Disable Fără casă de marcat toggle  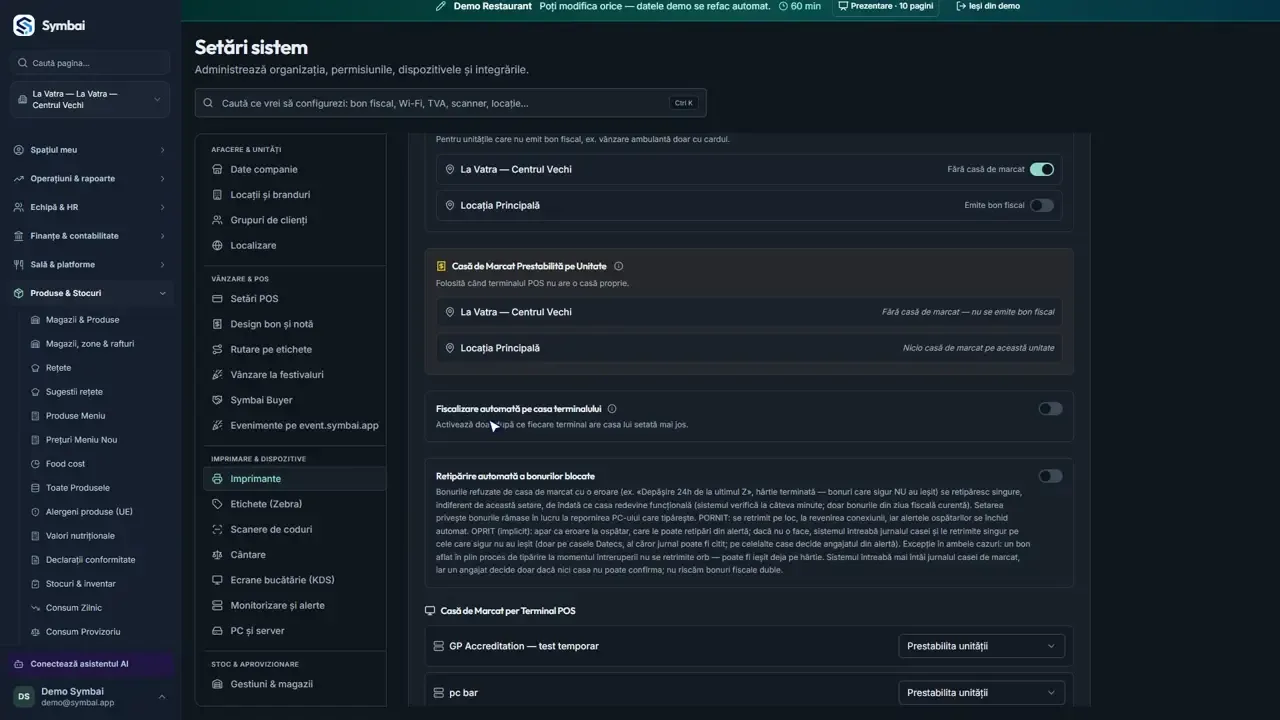1042,169
